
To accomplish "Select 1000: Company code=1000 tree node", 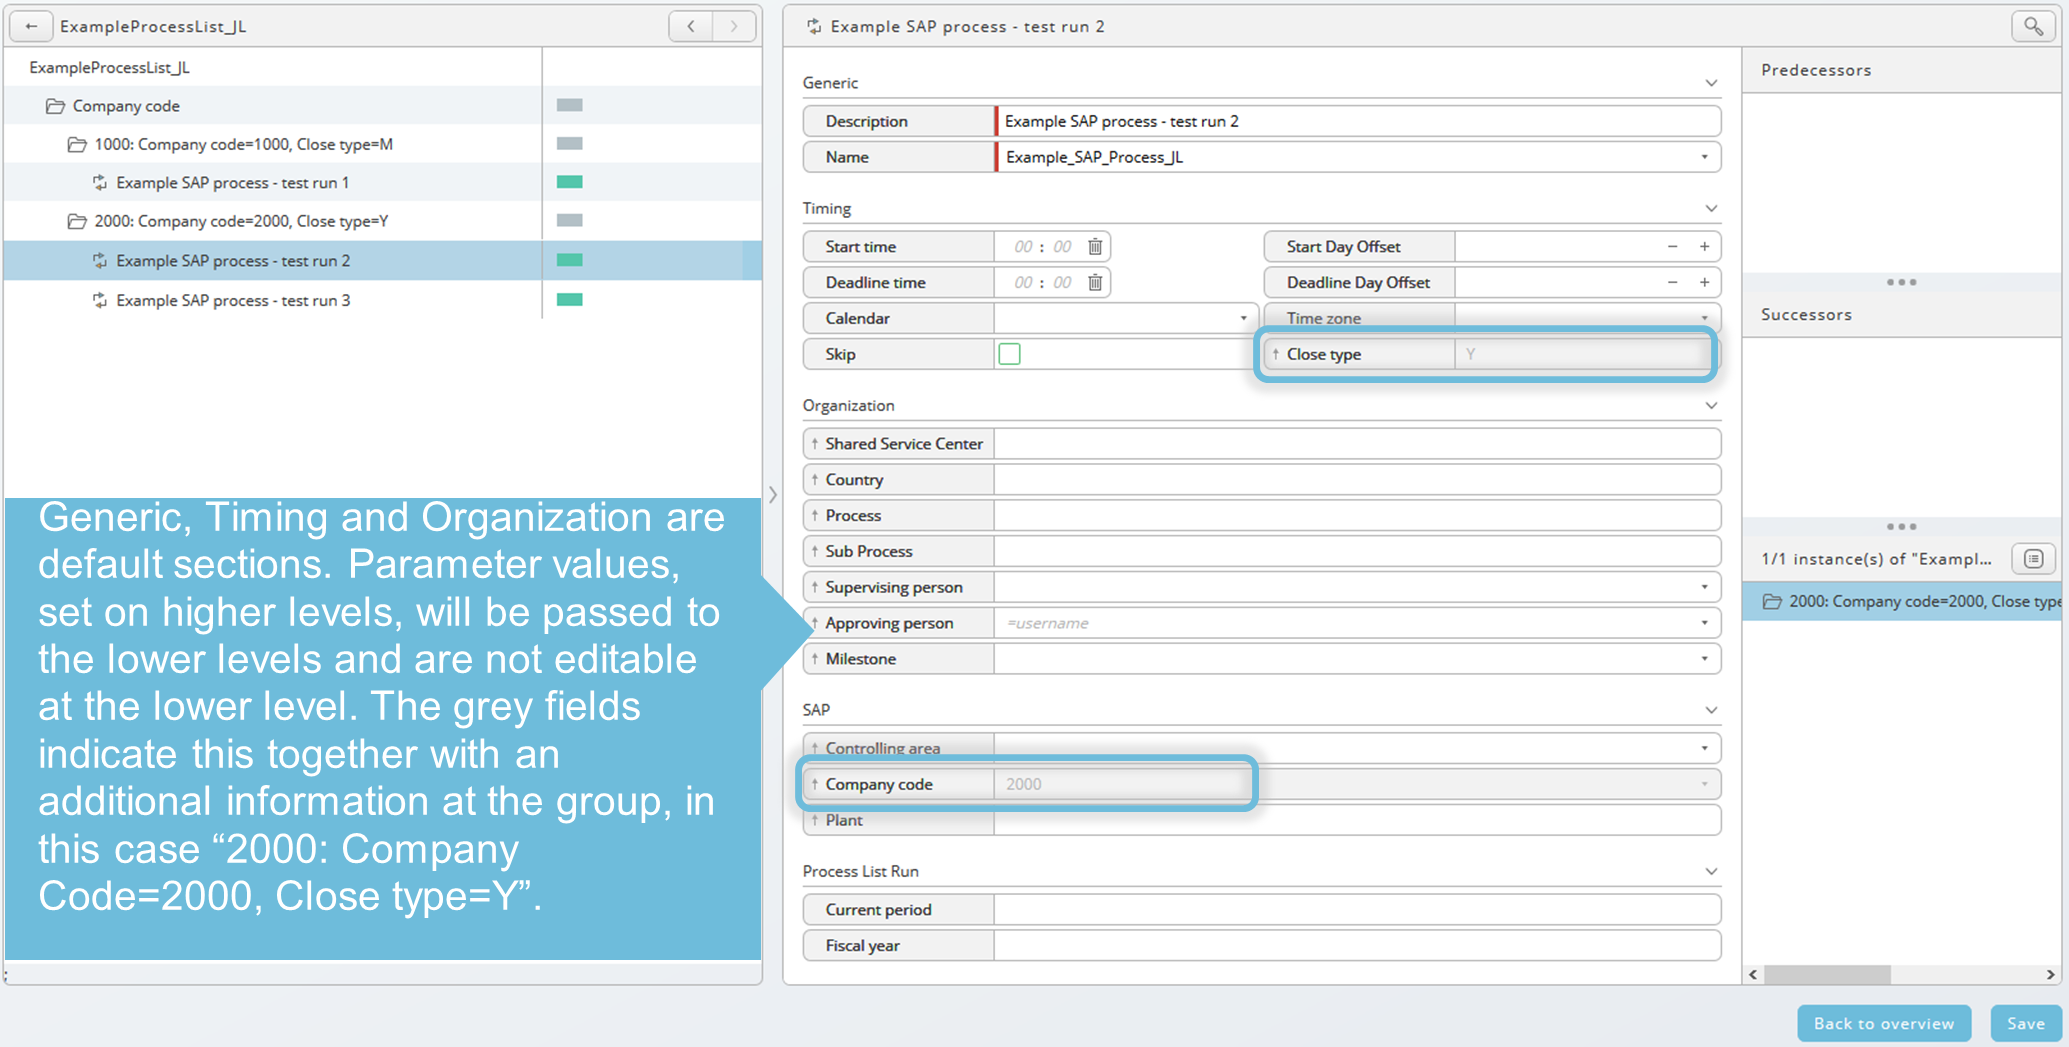I will [243, 144].
